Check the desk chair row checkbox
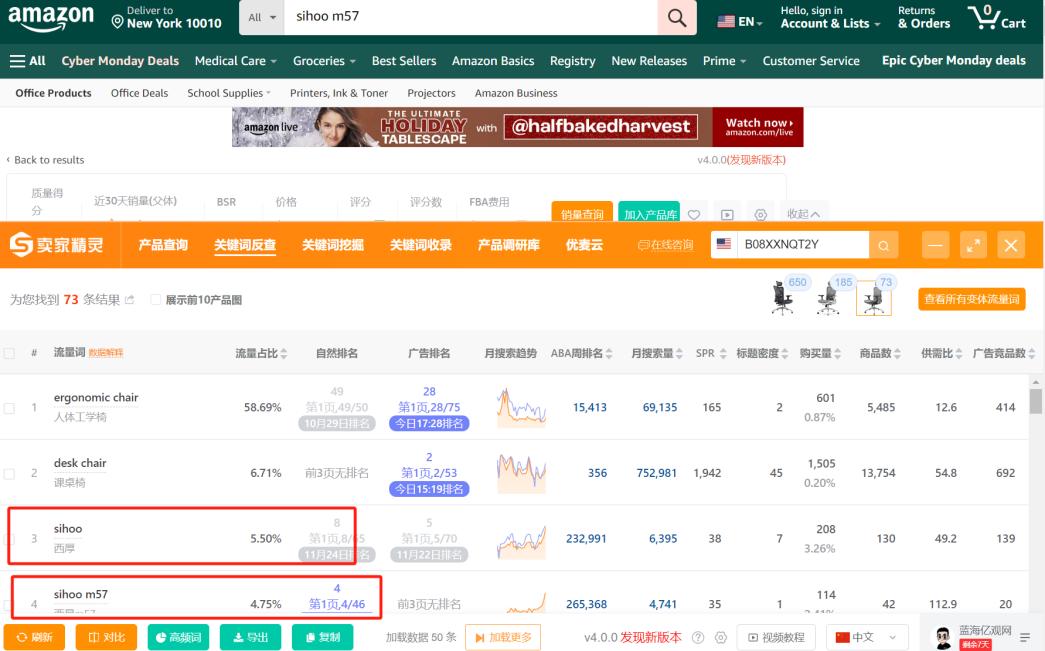 point(9,473)
